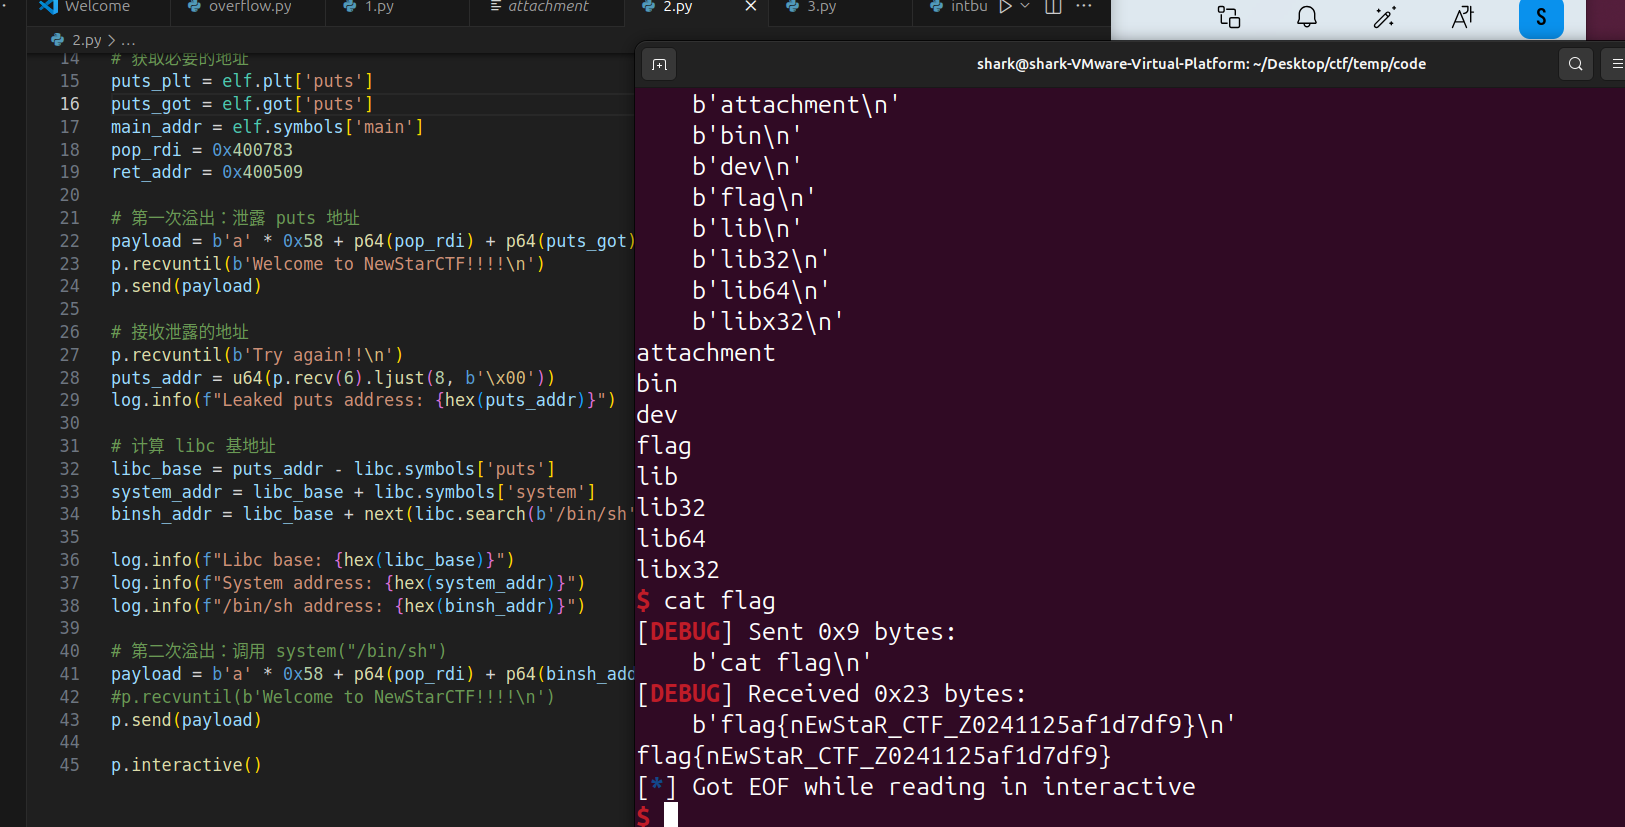The height and width of the screenshot is (827, 1625).
Task: Switch to the attachment tab
Action: [x=539, y=7]
